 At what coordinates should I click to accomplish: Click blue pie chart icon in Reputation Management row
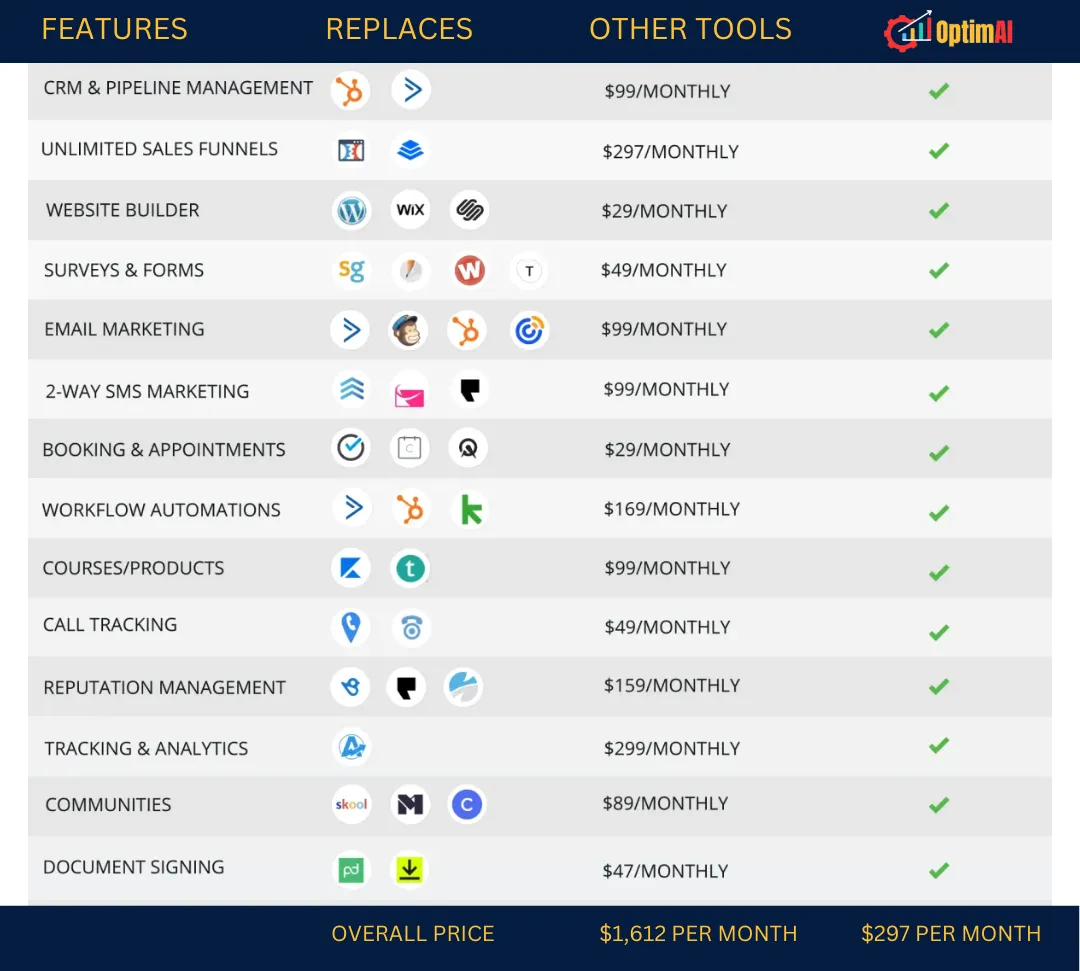tap(464, 687)
